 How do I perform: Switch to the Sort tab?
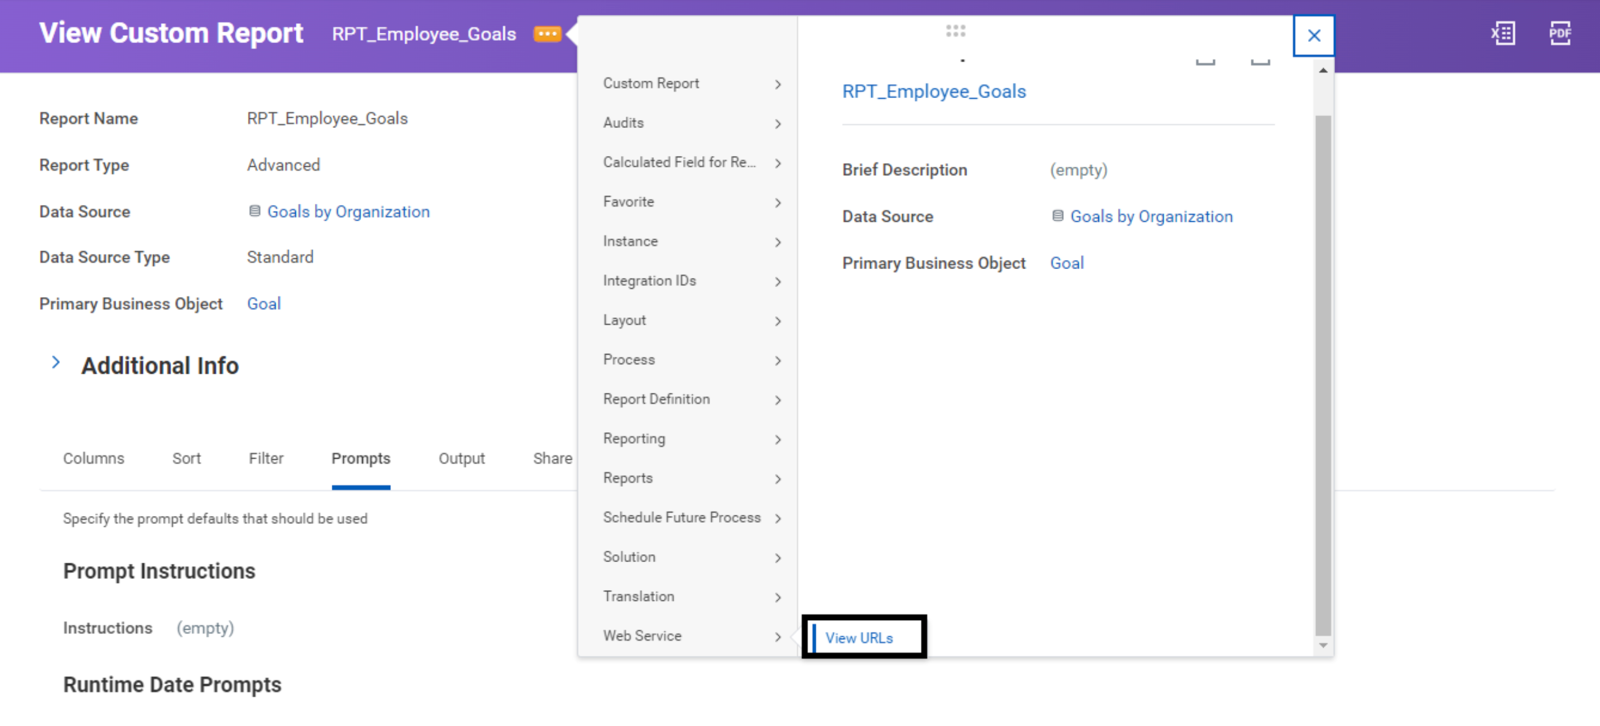coord(186,458)
